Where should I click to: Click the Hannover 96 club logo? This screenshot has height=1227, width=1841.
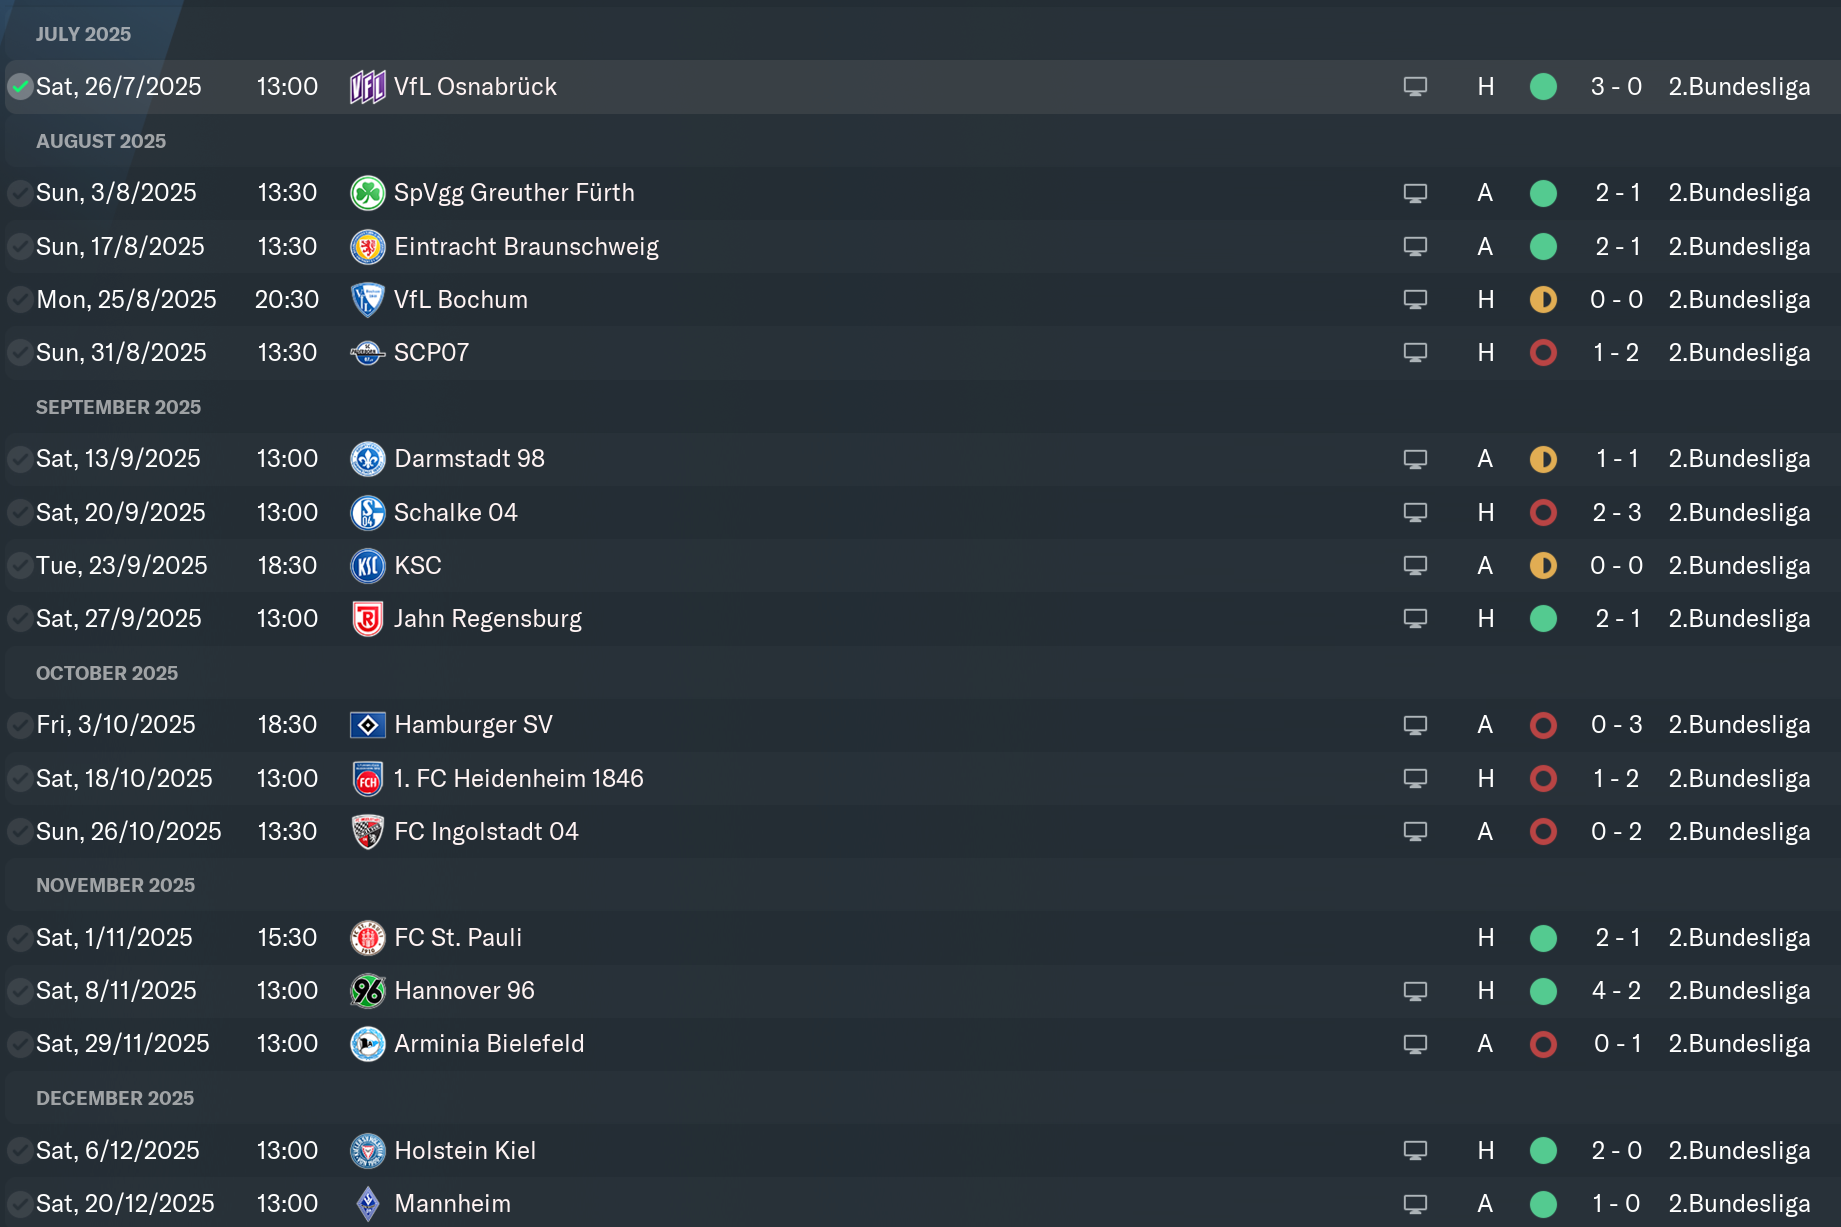[367, 991]
